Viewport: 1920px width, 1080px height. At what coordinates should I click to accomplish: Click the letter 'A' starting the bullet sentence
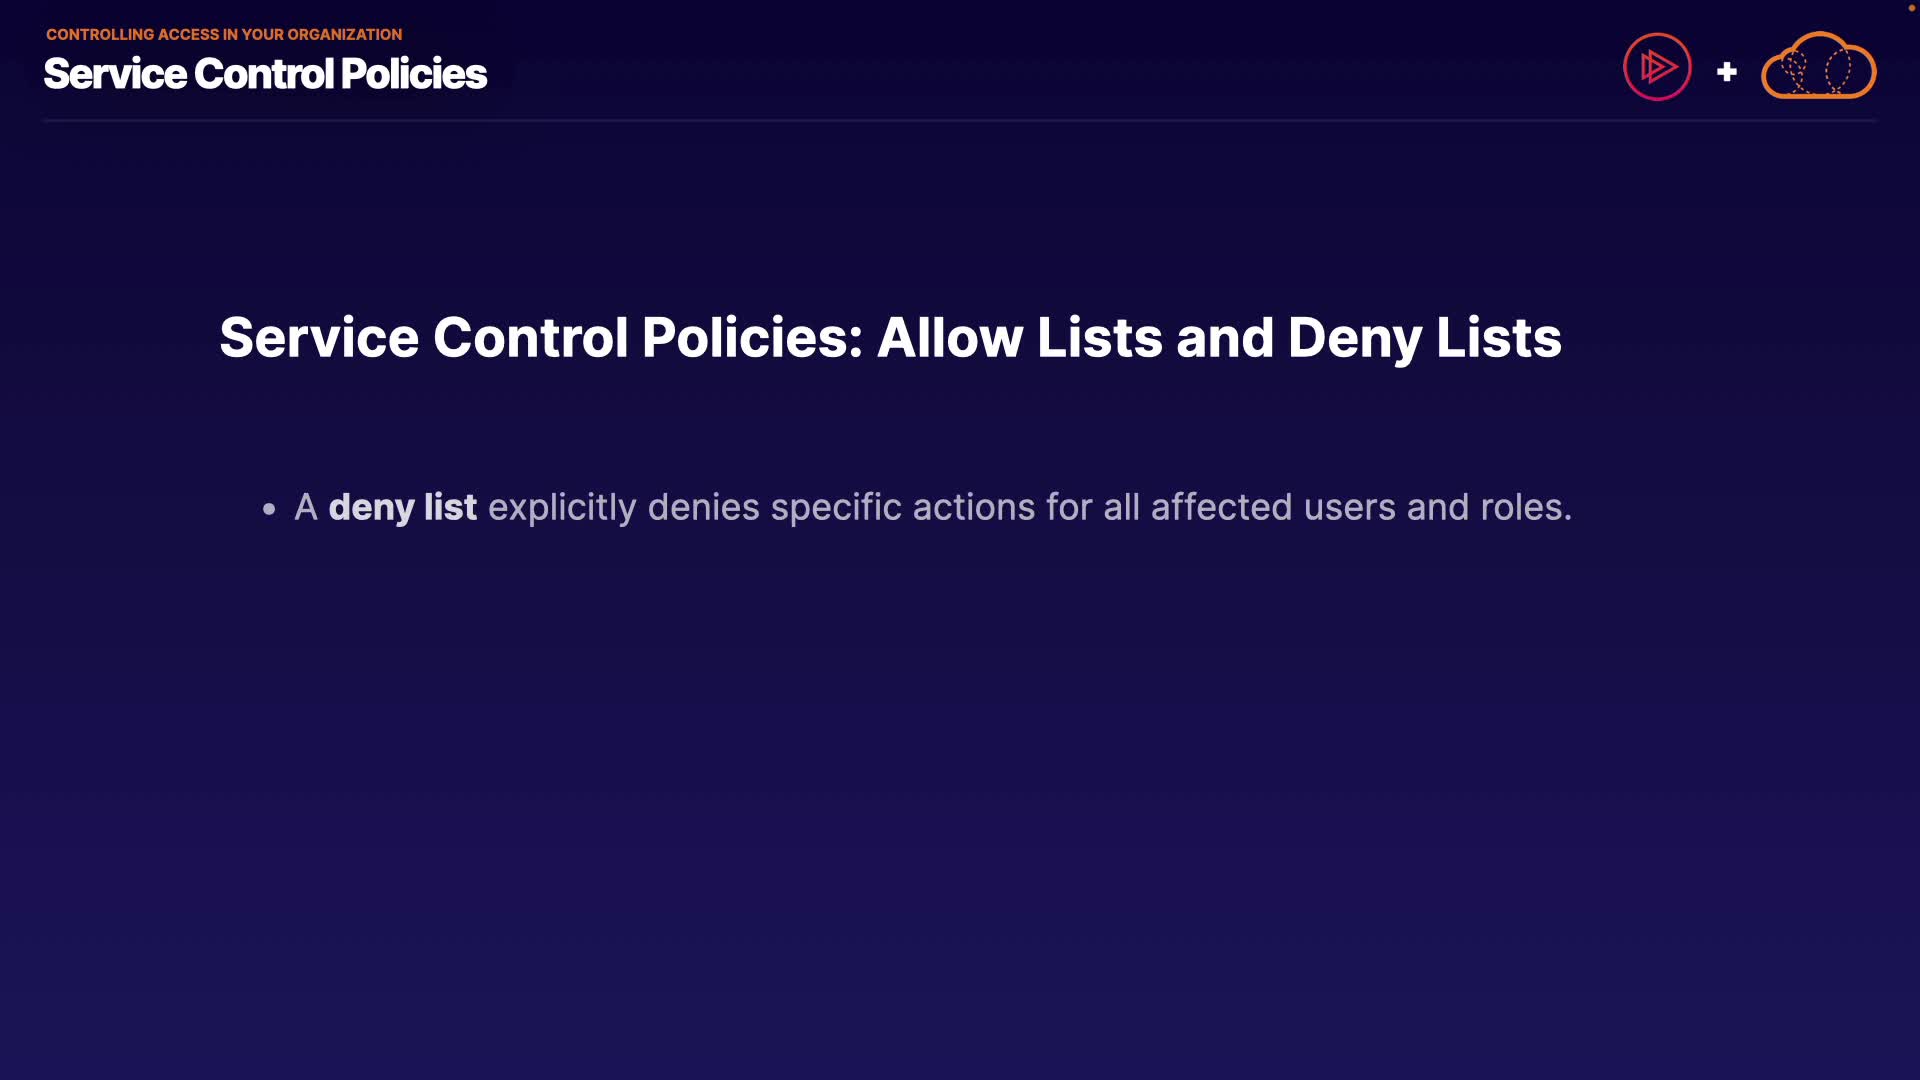tap(305, 507)
